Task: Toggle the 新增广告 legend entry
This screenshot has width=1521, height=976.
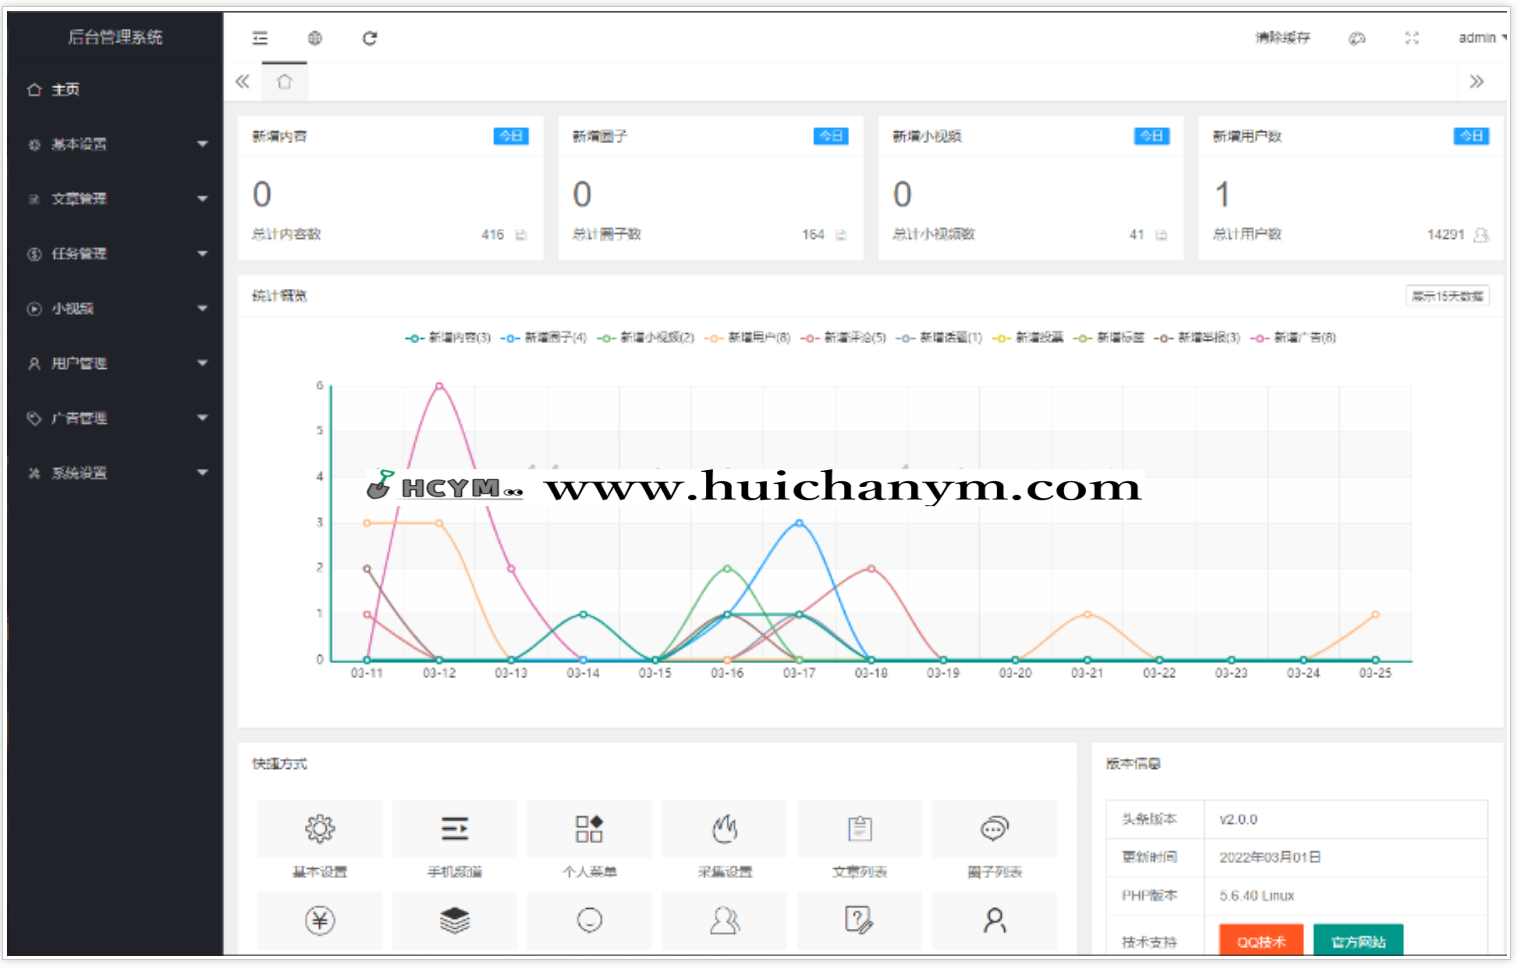Action: (x=1294, y=338)
